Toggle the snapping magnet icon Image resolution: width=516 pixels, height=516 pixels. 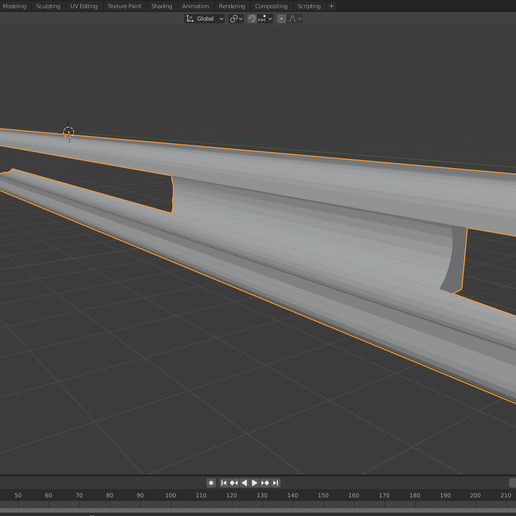point(252,19)
